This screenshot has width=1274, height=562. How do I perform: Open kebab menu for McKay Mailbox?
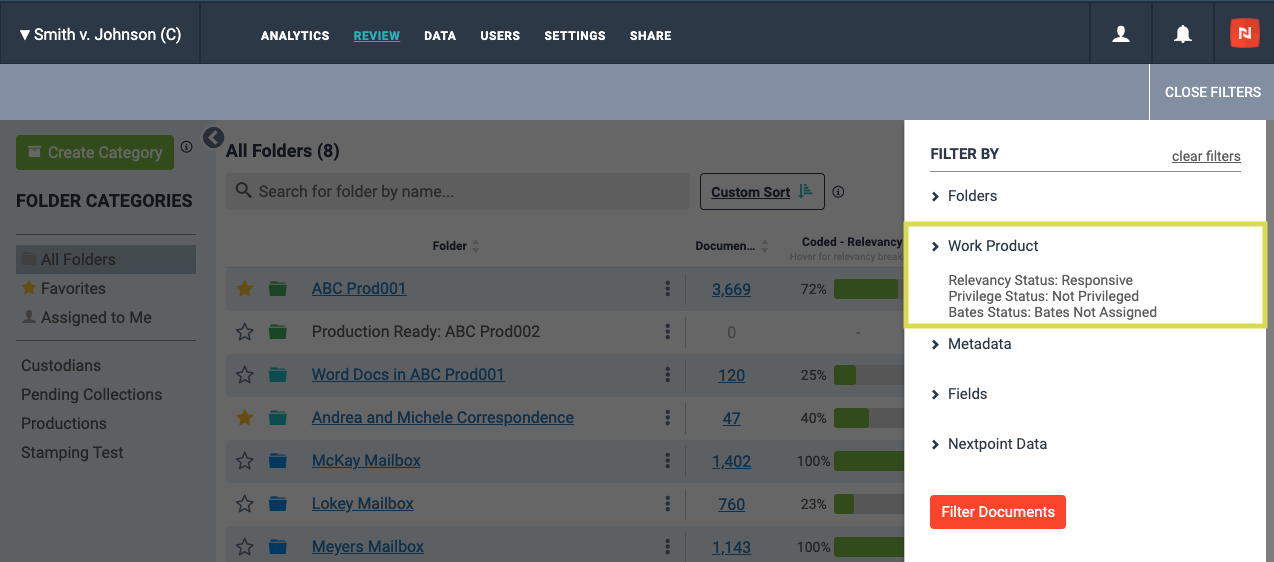click(x=667, y=461)
